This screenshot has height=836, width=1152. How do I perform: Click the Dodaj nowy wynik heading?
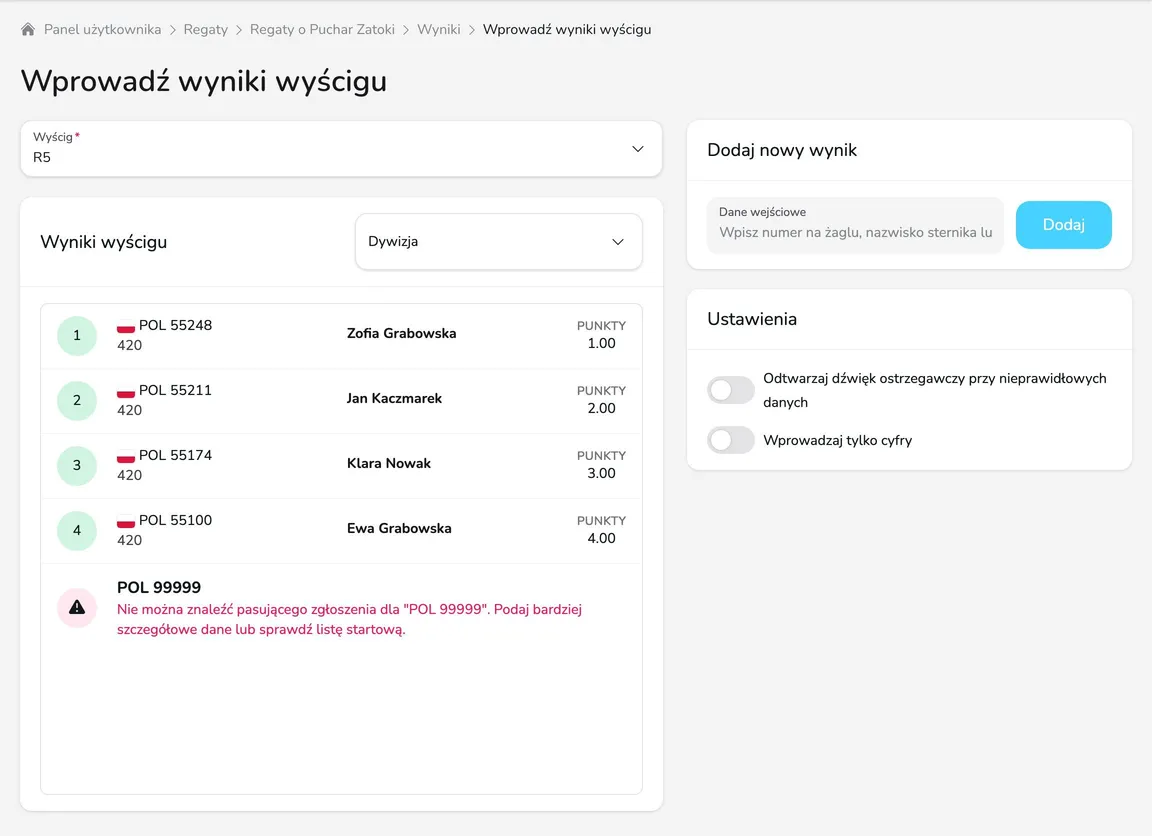(782, 151)
